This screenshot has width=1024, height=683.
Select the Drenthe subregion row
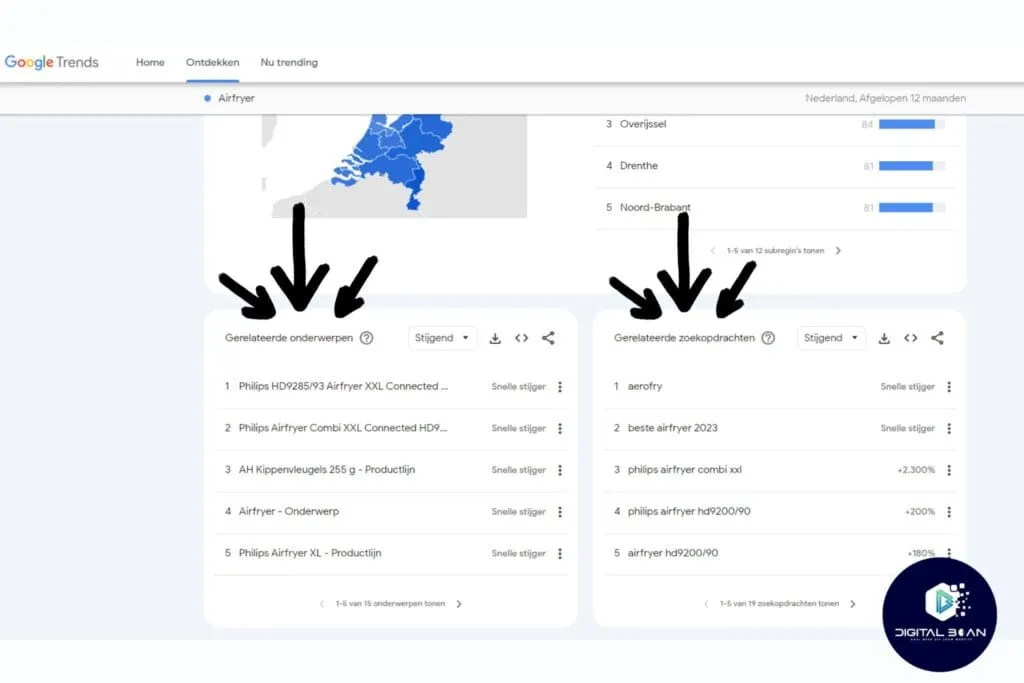tap(776, 166)
